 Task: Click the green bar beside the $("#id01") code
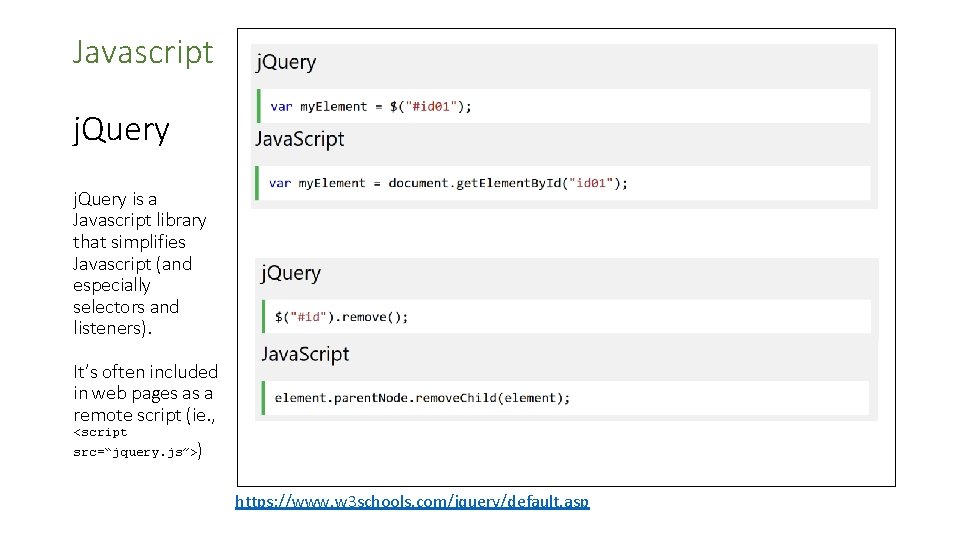click(x=259, y=106)
